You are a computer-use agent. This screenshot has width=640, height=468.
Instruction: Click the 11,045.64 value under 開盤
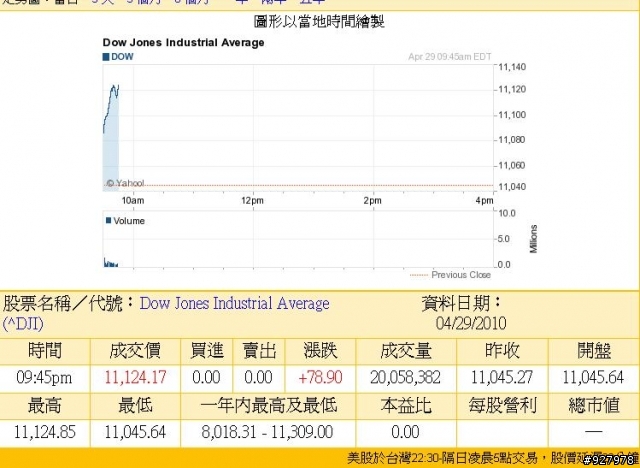tap(593, 377)
